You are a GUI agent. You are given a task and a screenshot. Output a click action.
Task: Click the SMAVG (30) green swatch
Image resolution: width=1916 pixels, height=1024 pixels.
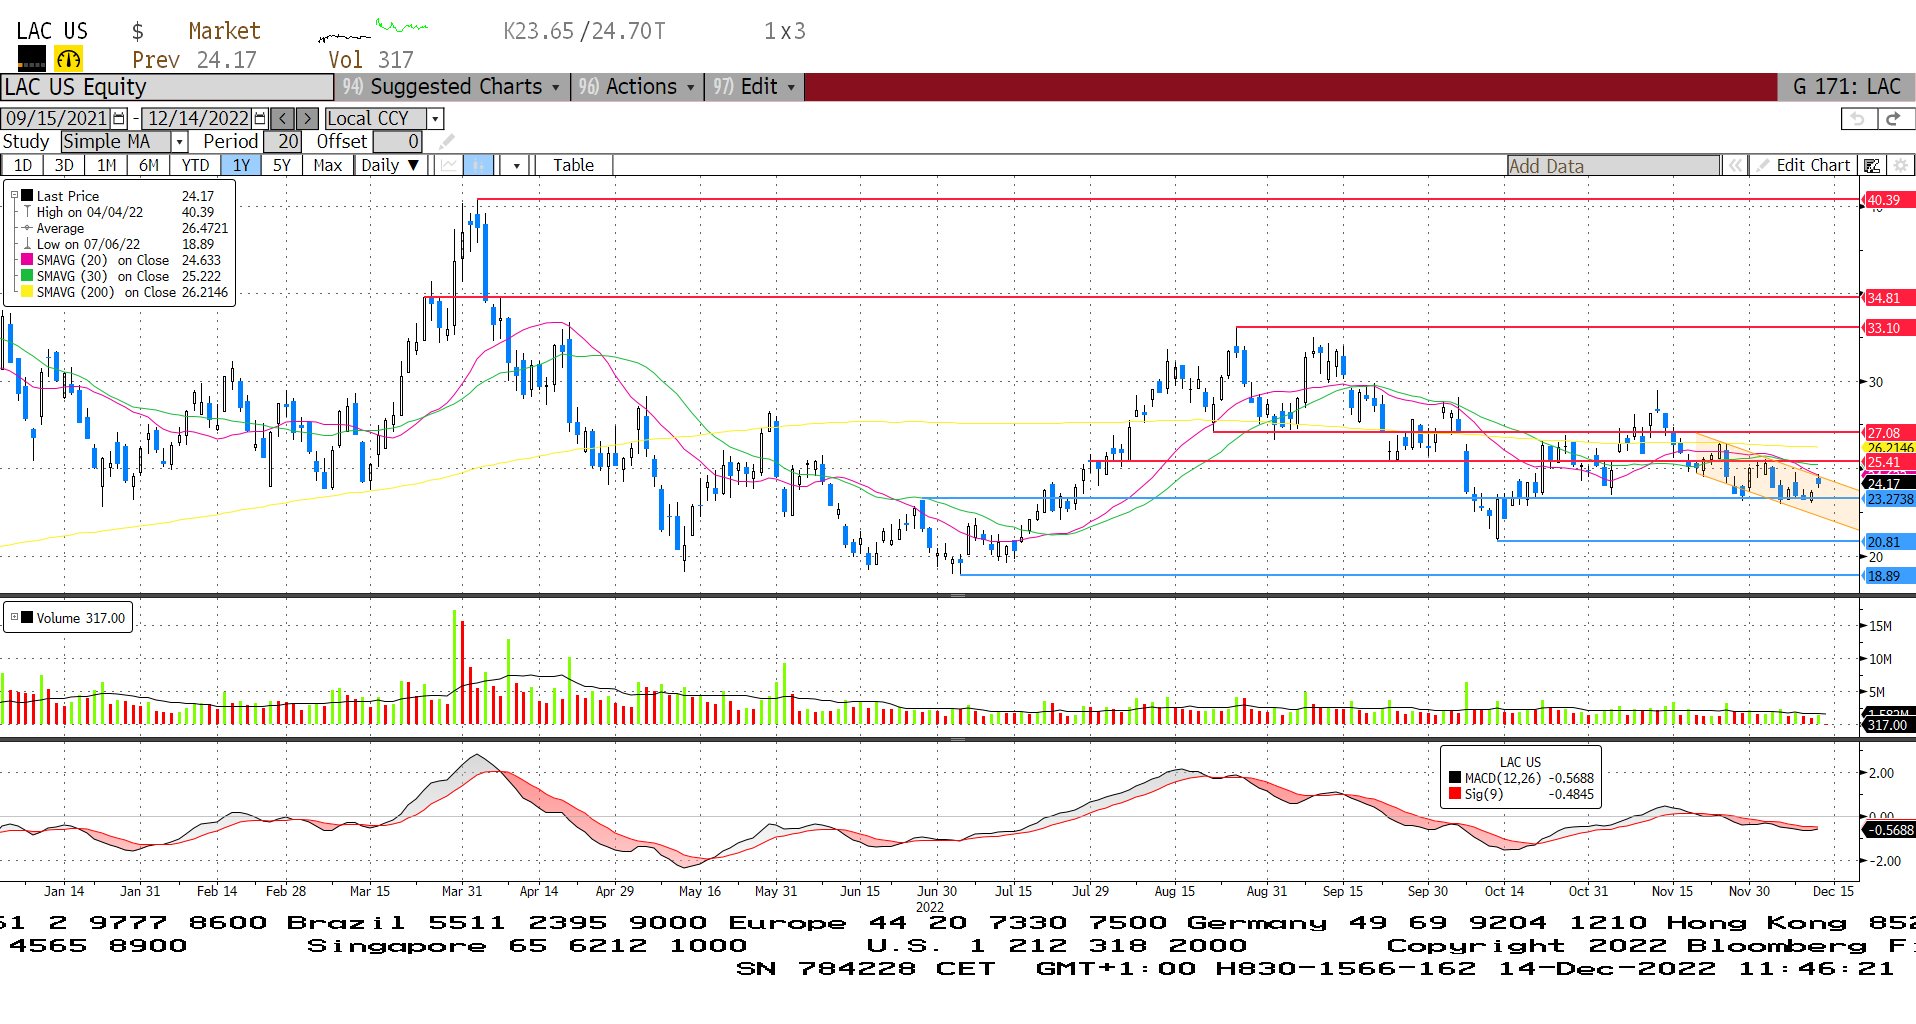27,276
